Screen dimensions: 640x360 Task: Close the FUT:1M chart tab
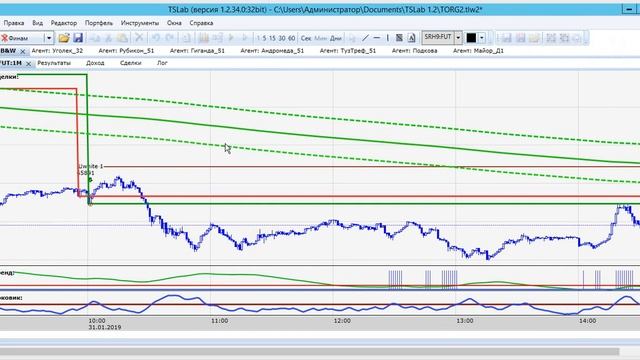click(29, 64)
